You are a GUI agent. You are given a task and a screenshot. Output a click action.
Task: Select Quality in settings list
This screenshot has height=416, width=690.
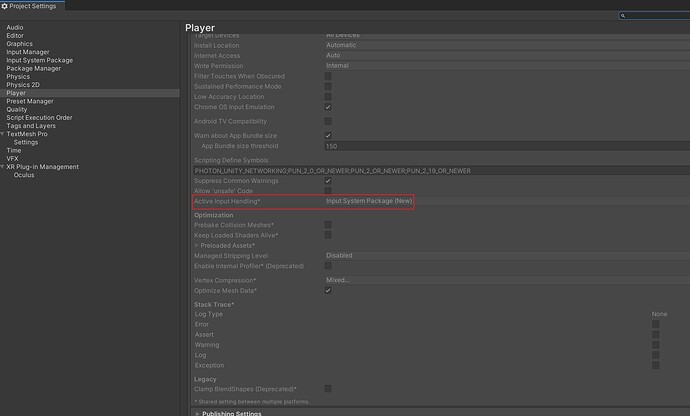[x=17, y=109]
